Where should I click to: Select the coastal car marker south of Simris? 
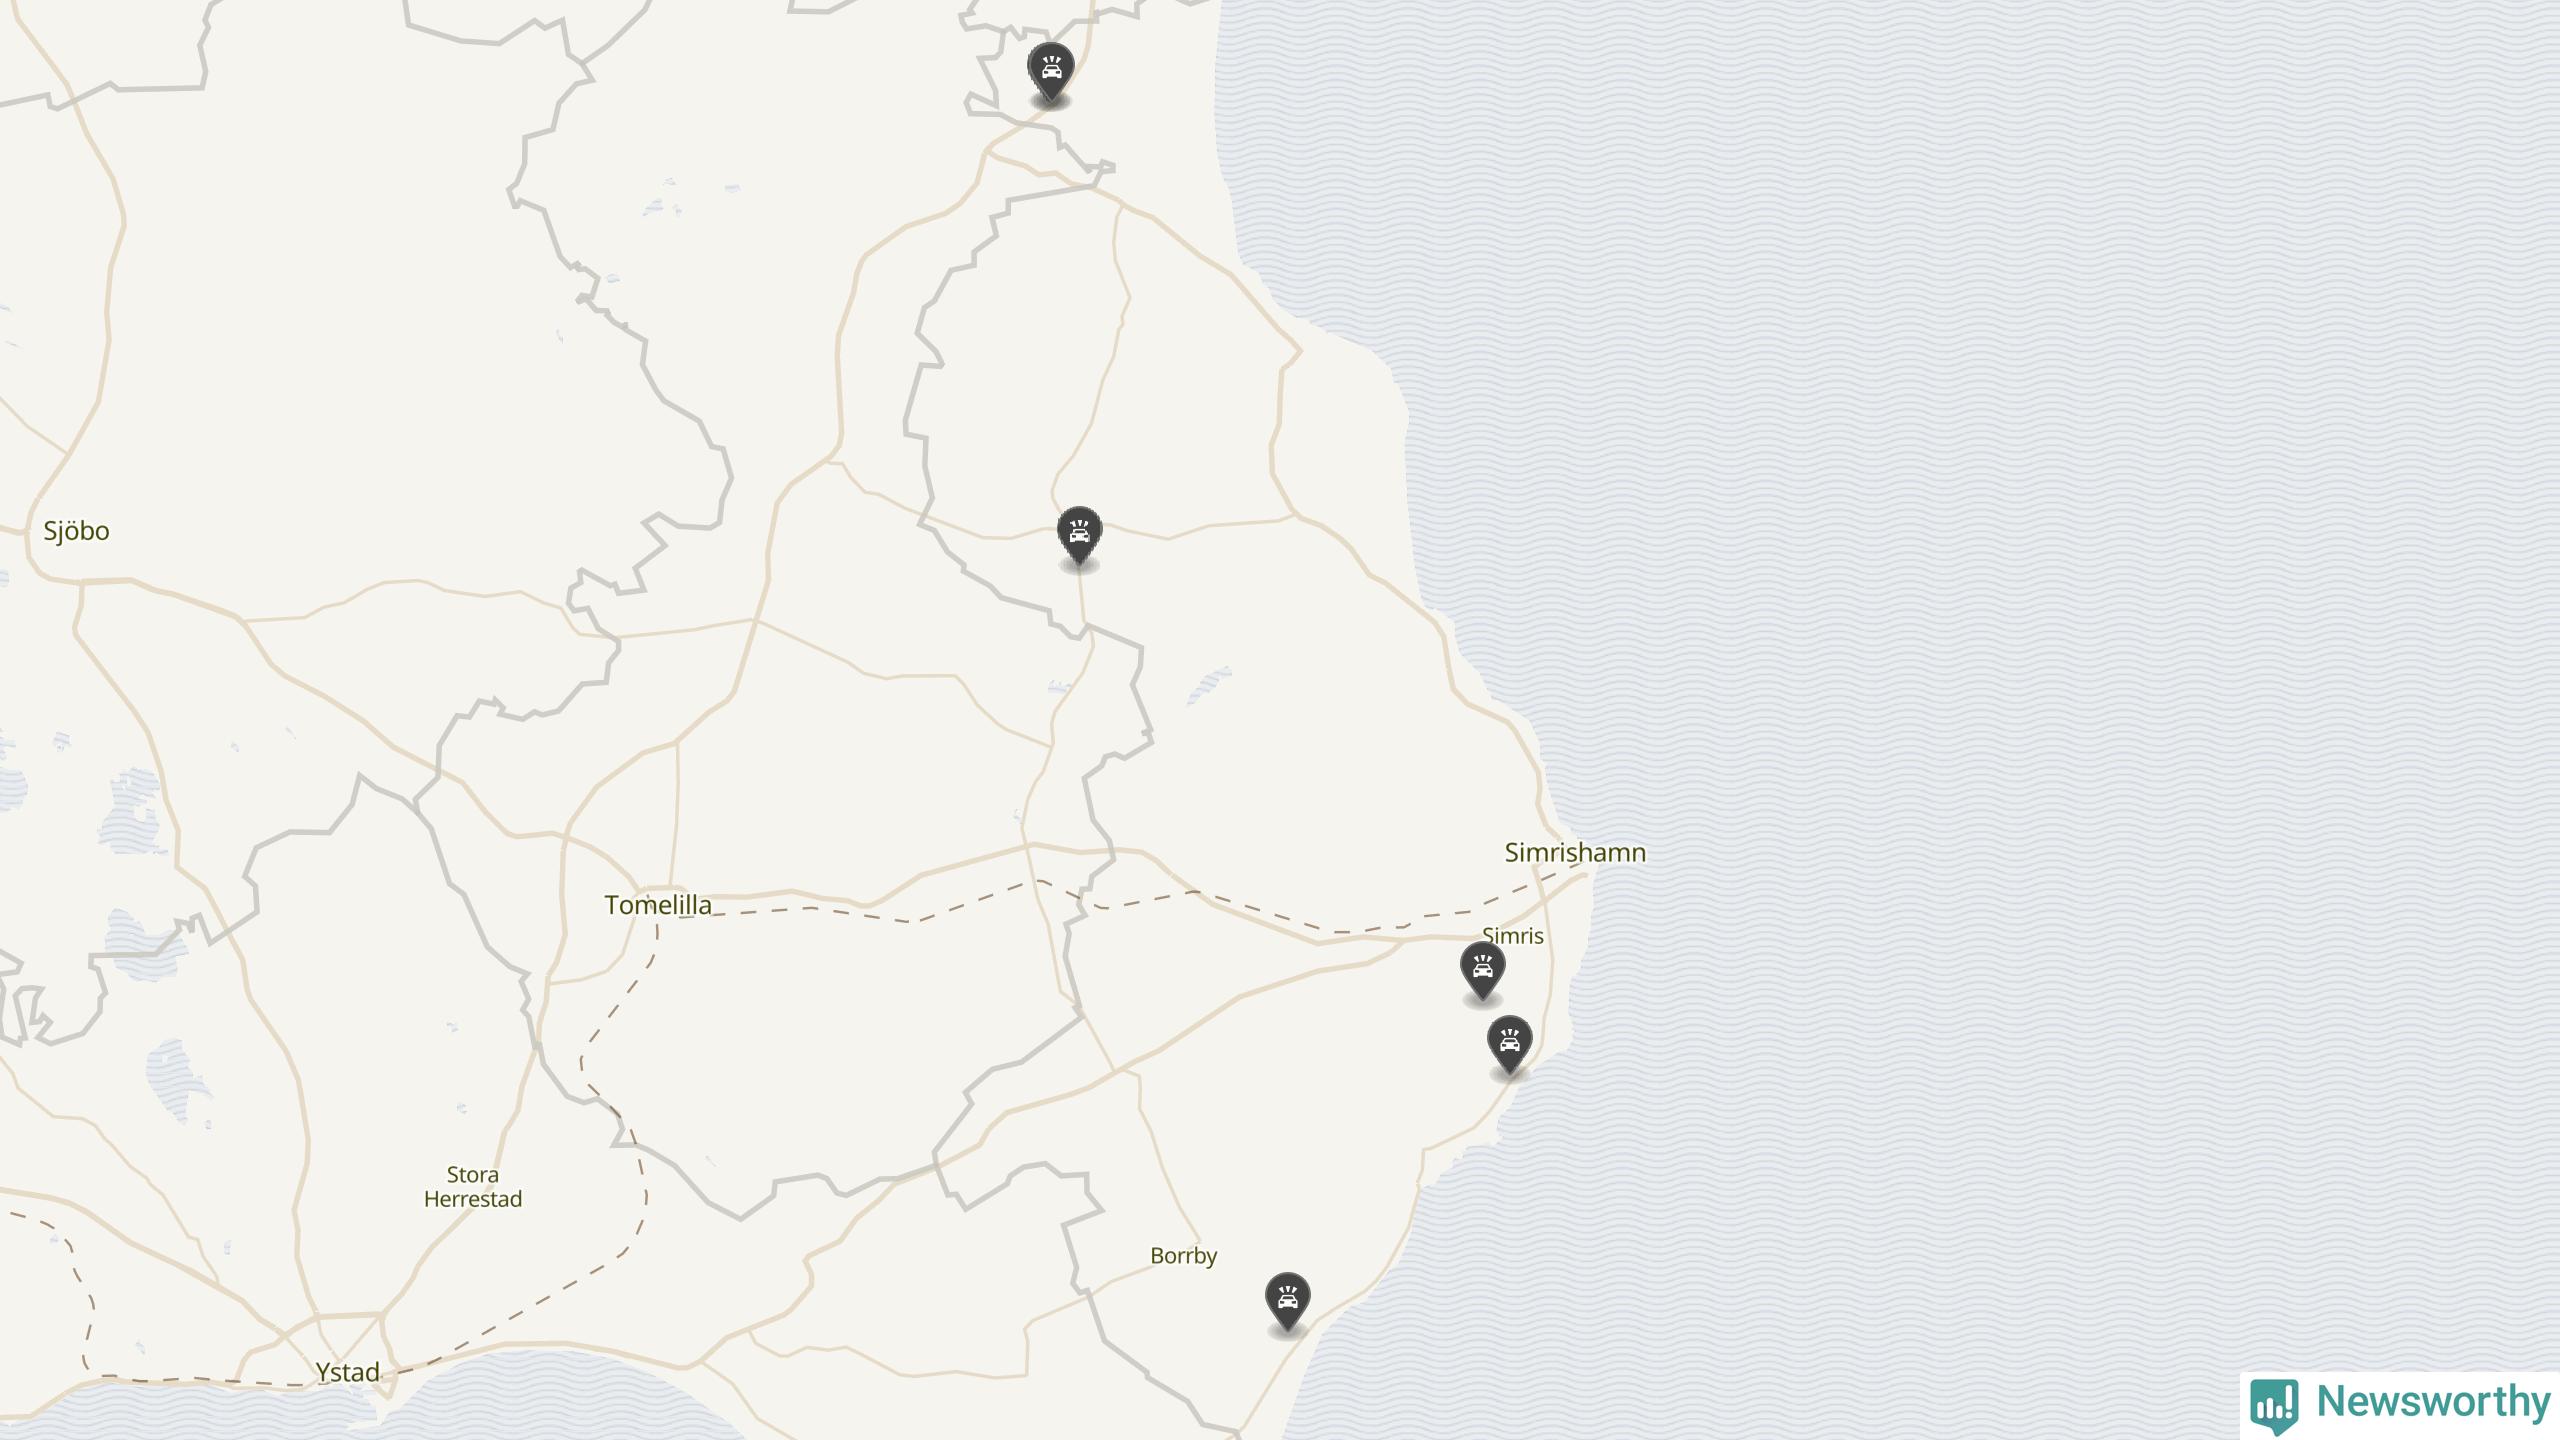click(x=1510, y=1045)
